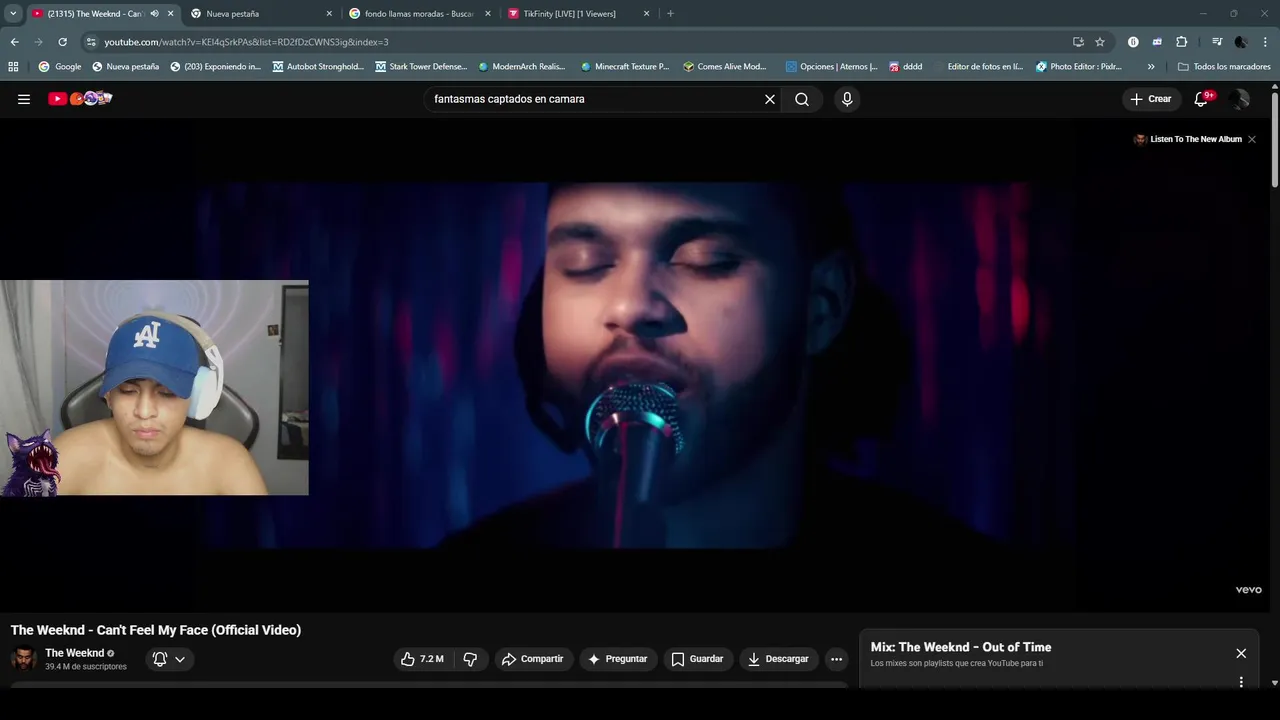Open the Photo Editor Pixlr bookmark
1280x720 pixels.
tap(1079, 67)
